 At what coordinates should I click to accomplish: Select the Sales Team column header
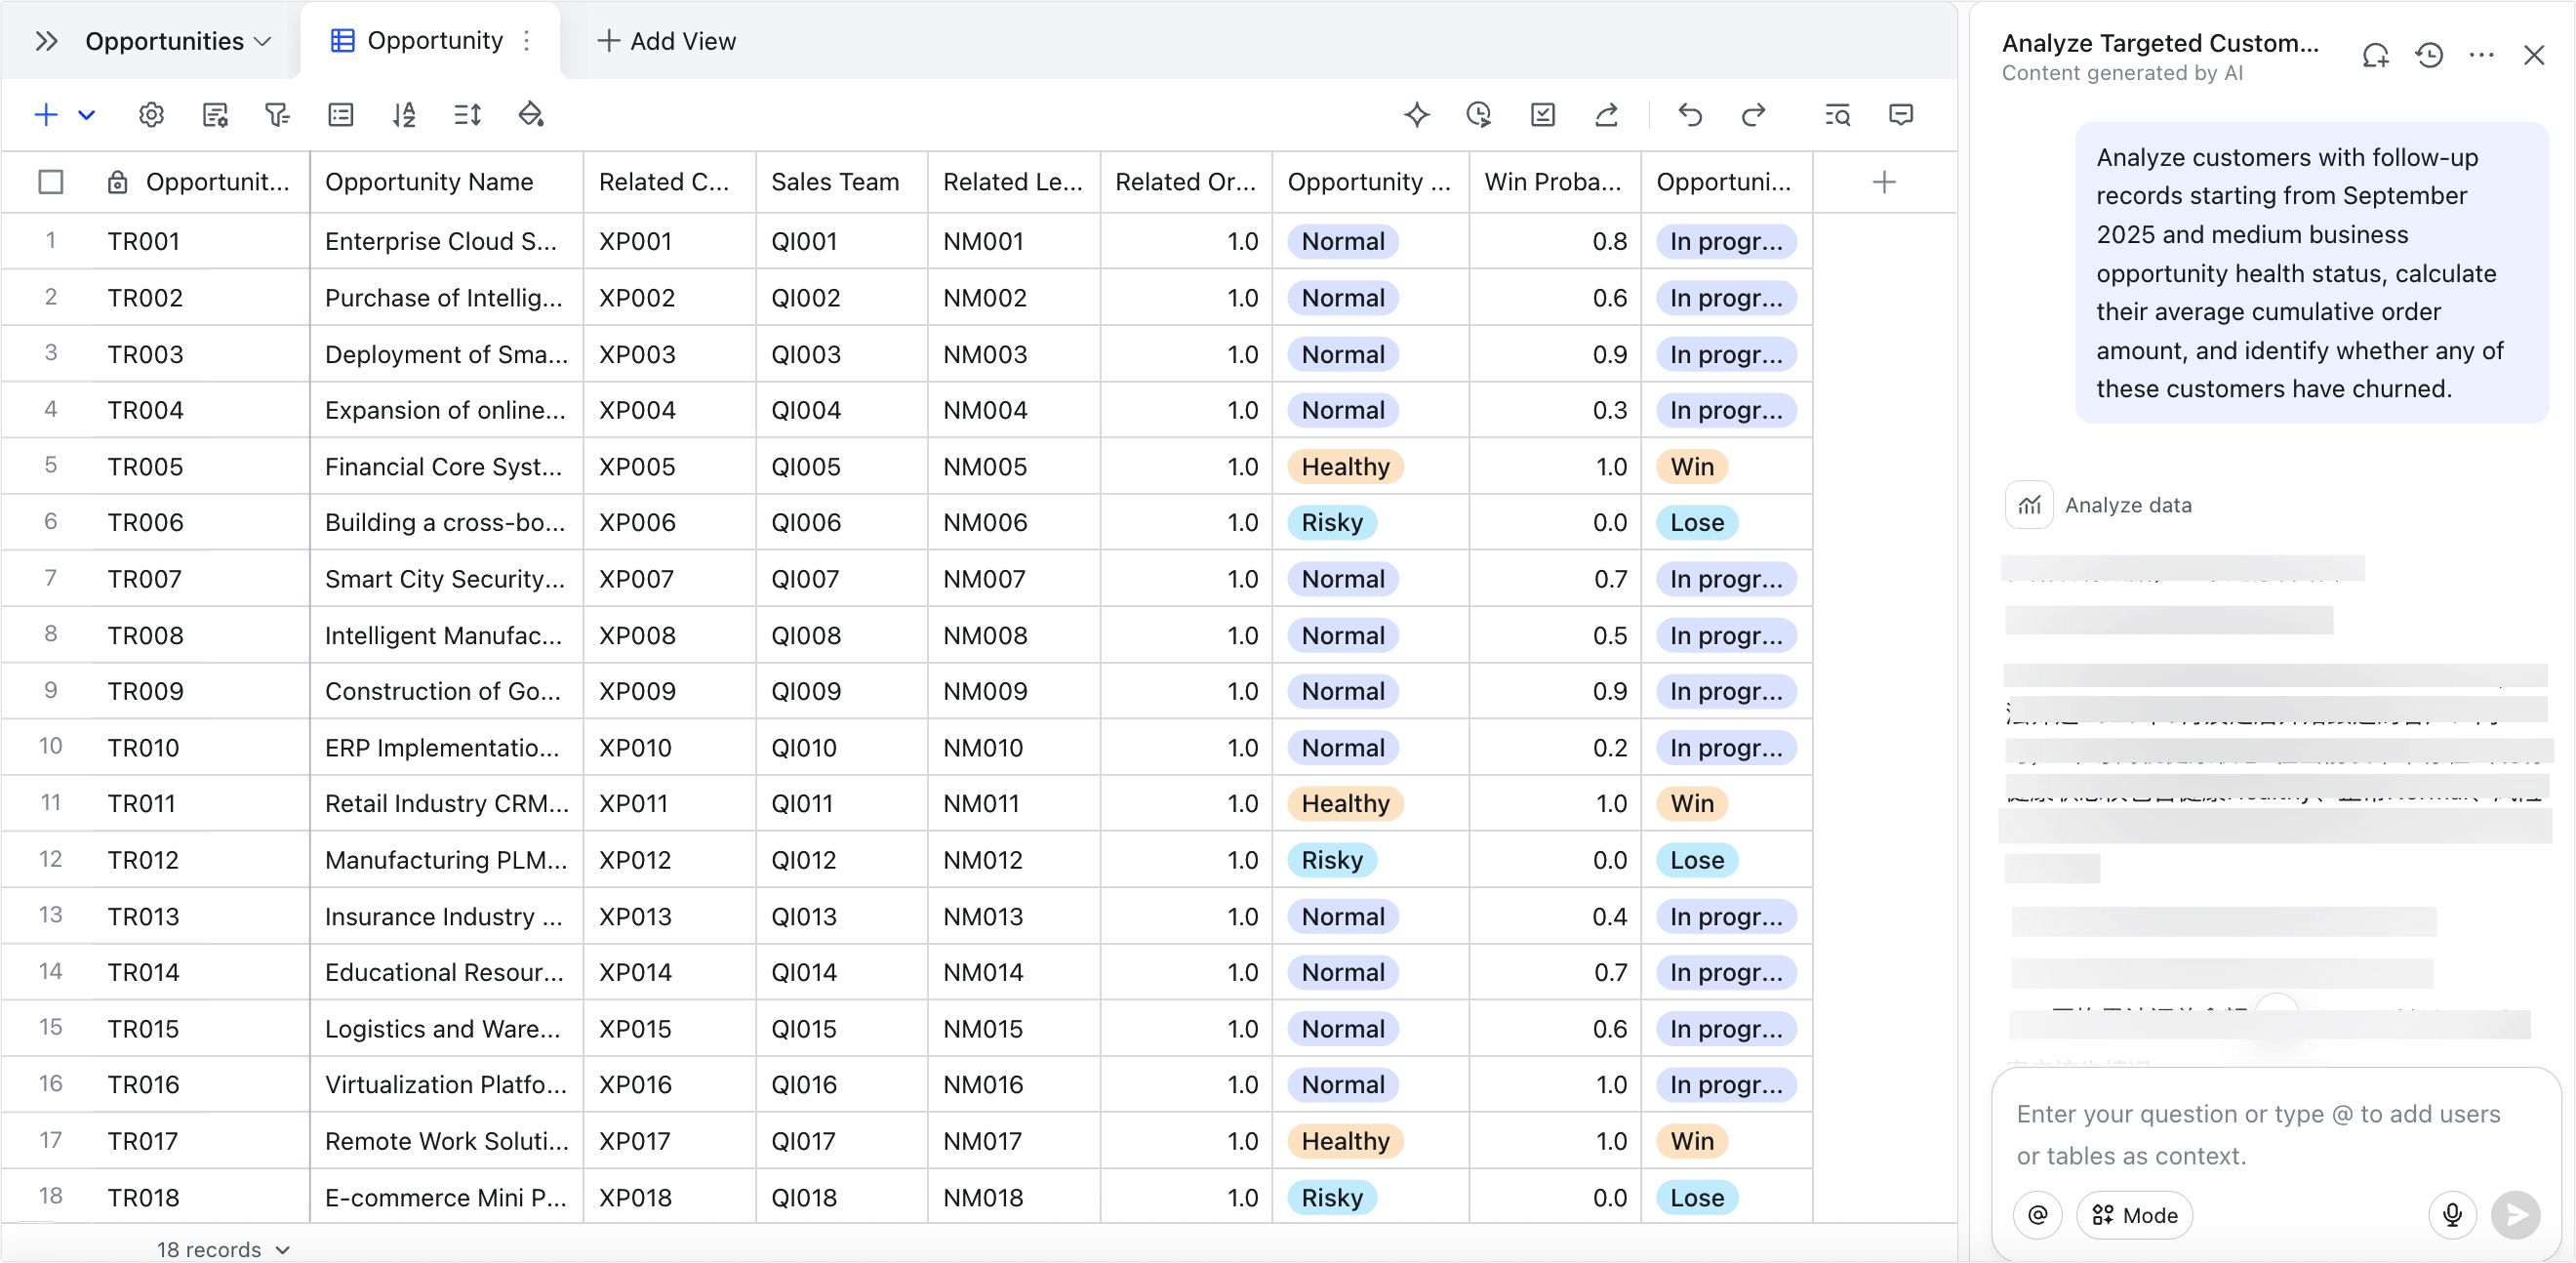pos(842,182)
